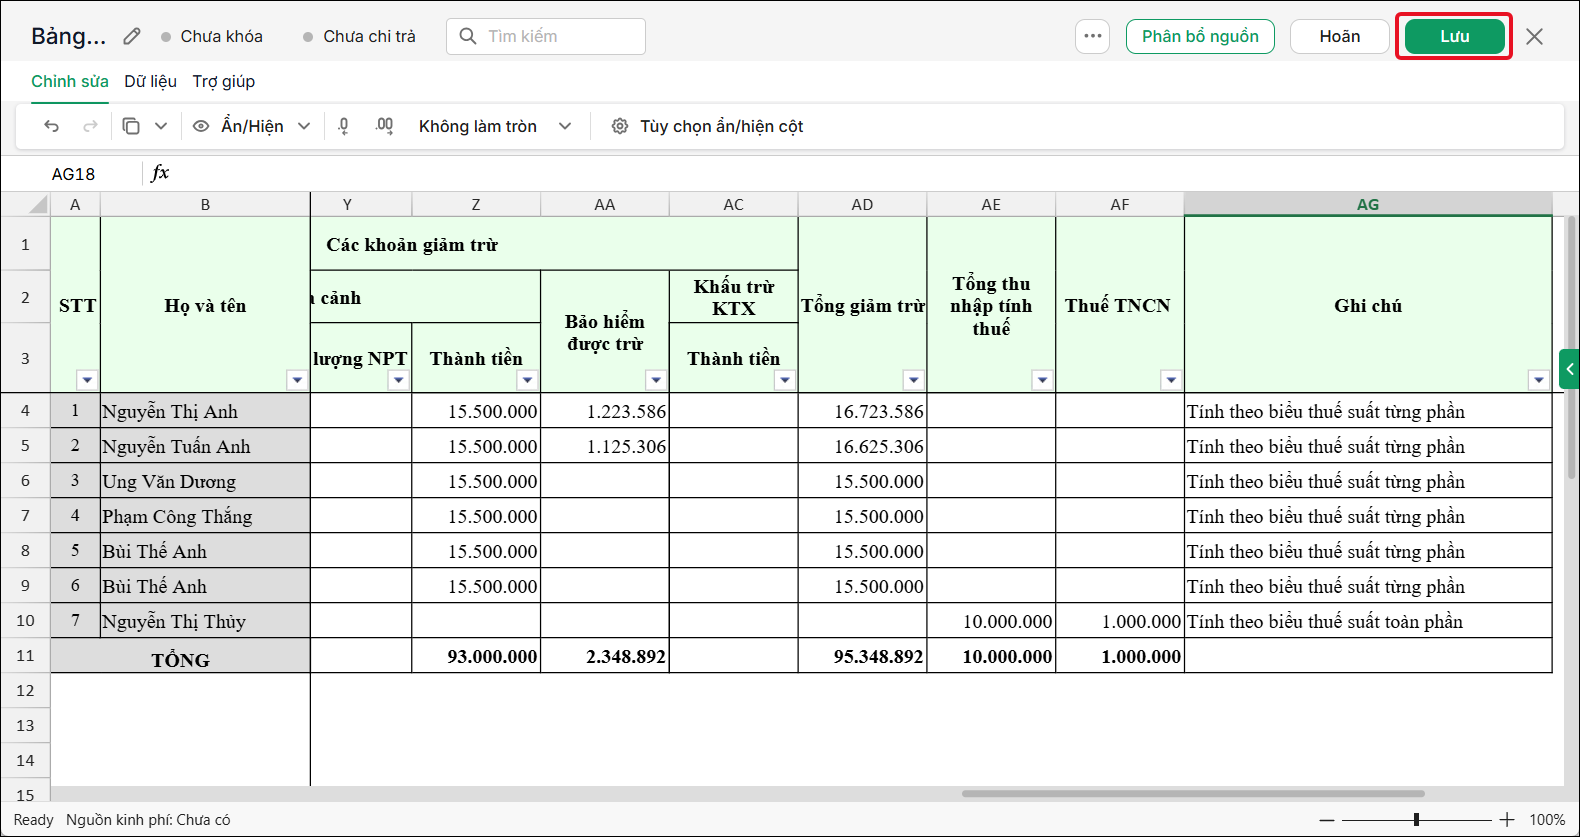
Task: Click the redo arrow icon
Action: (x=90, y=126)
